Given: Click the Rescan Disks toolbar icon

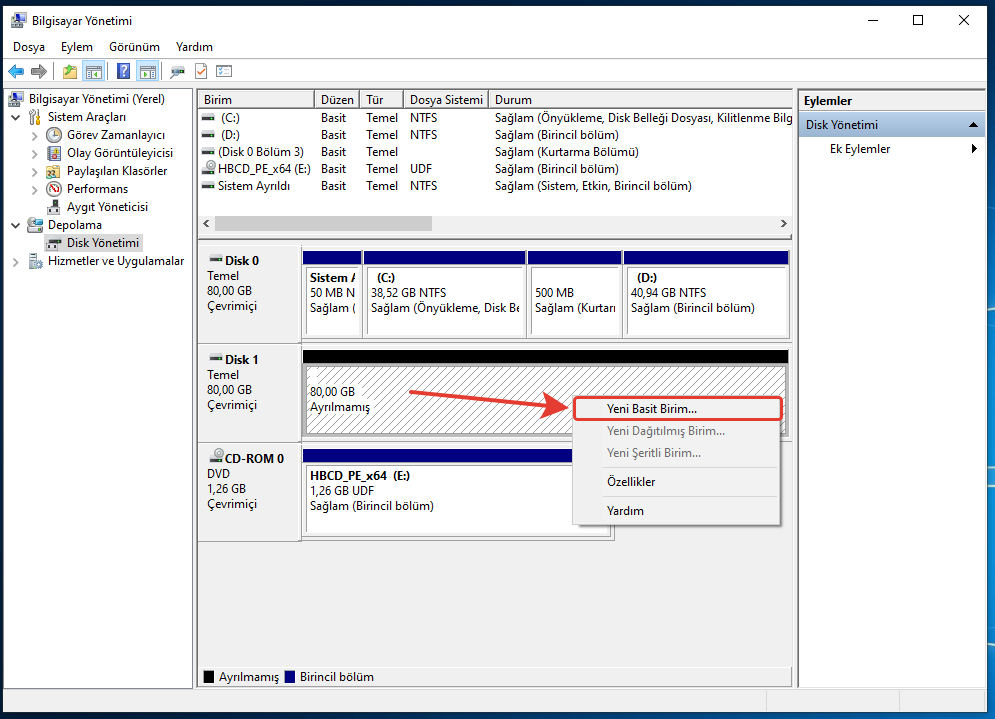Looking at the screenshot, I should point(177,71).
